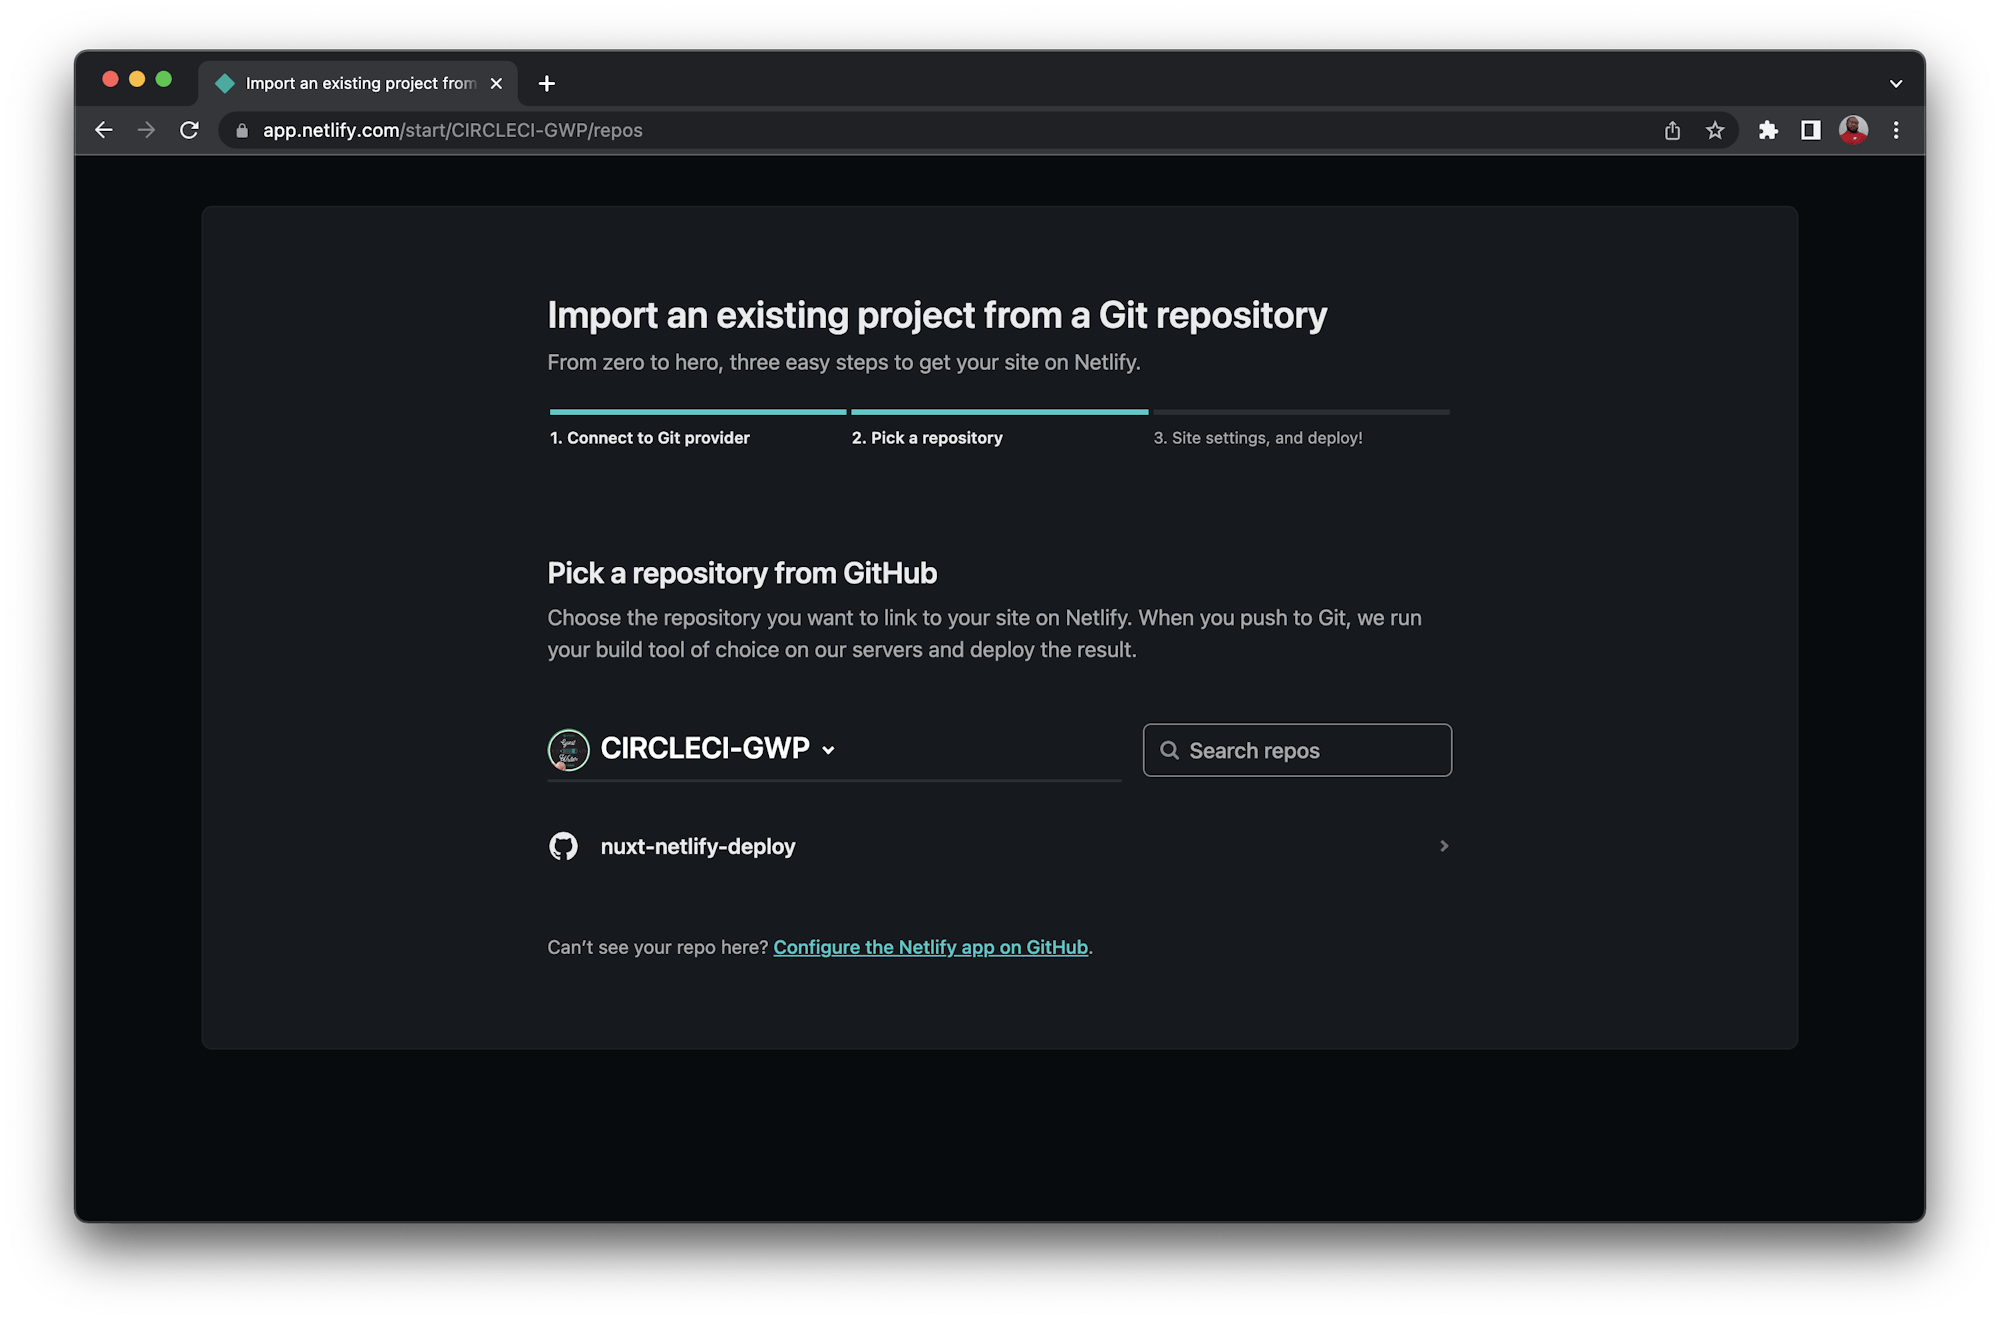This screenshot has width=2000, height=1321.
Task: Click the CIRCLECI-GWP organization avatar
Action: tap(567, 749)
